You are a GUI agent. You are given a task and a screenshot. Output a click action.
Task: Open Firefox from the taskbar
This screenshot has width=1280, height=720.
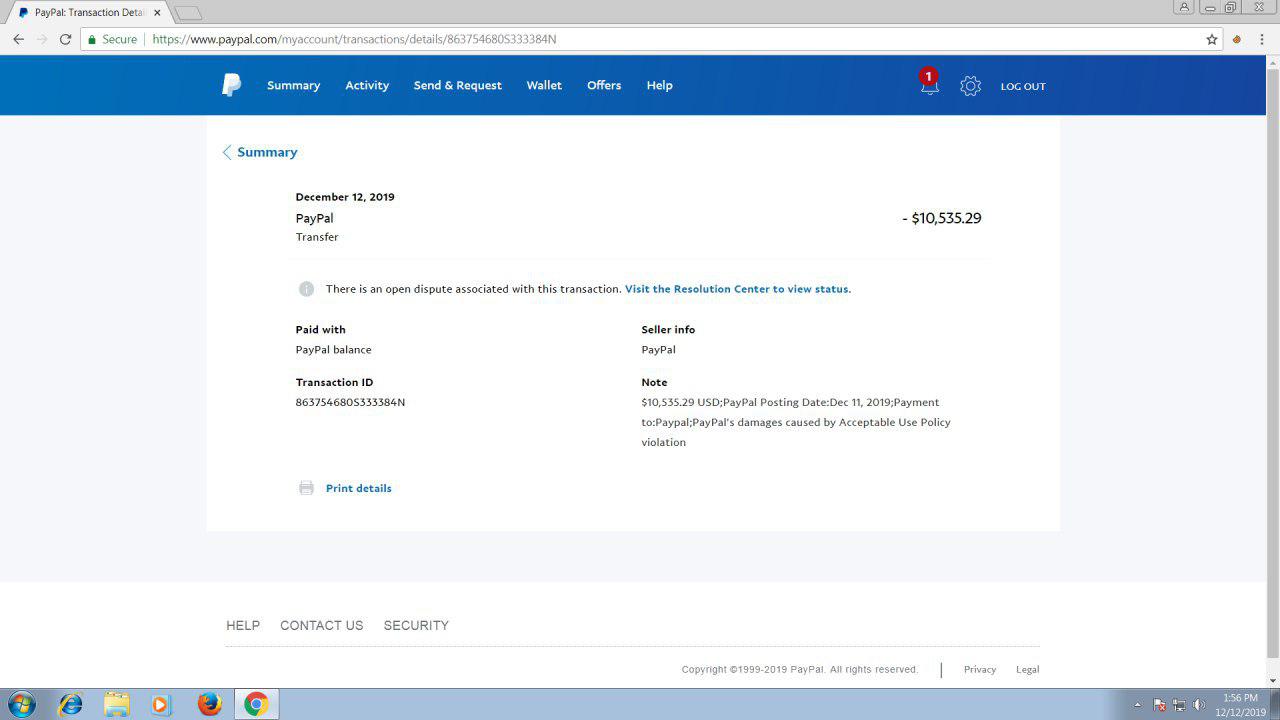[209, 704]
